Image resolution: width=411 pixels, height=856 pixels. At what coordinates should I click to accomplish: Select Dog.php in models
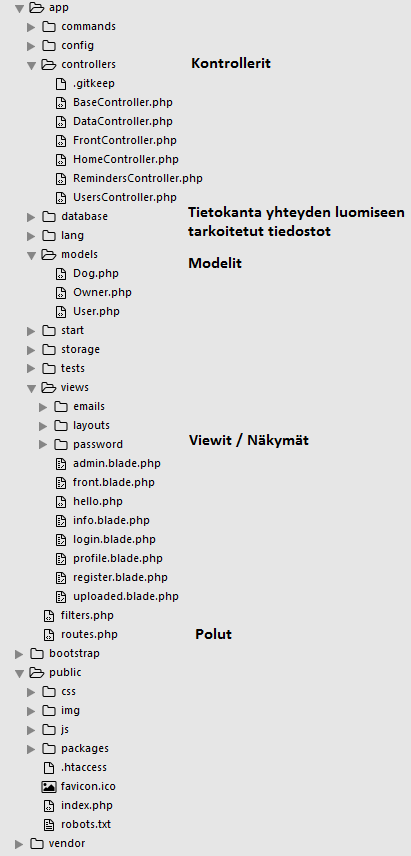(96, 274)
